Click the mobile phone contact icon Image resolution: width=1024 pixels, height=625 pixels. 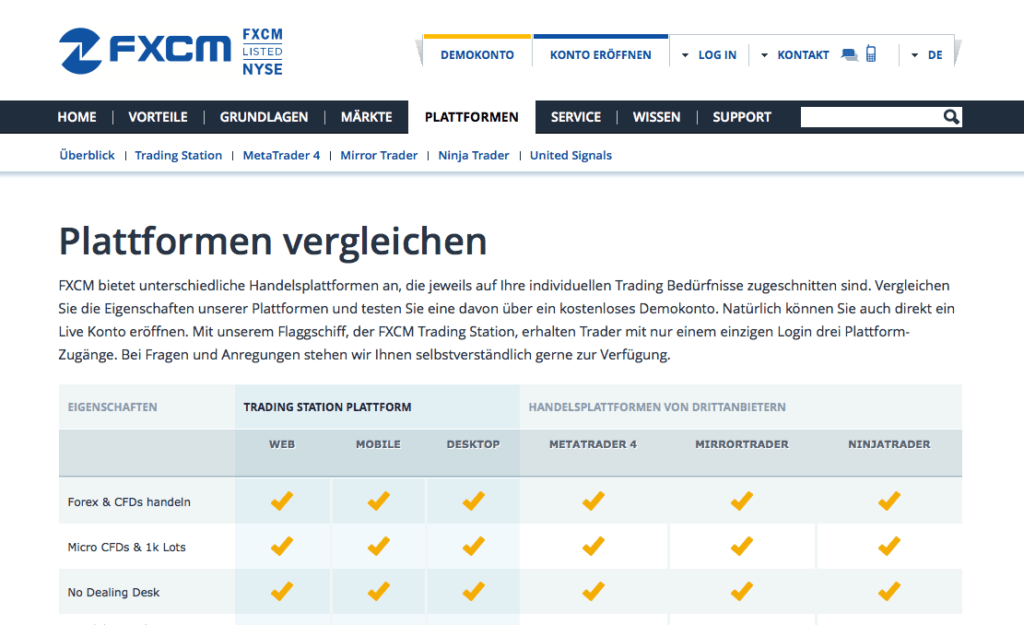871,54
